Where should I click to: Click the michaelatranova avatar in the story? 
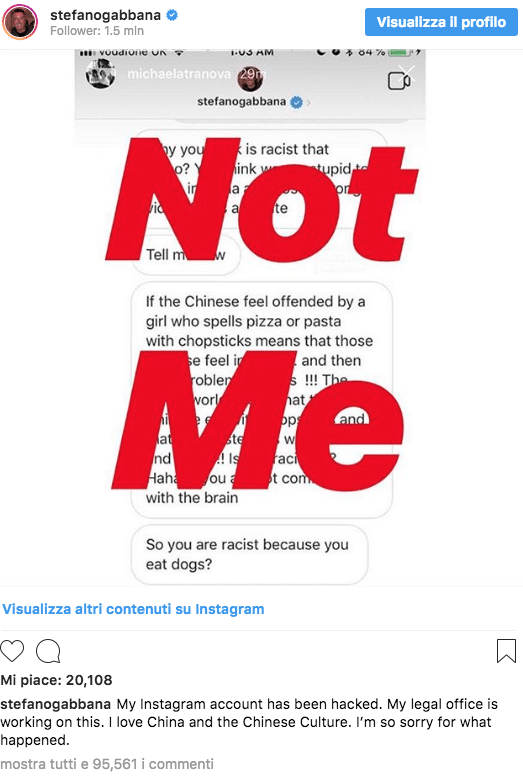pos(101,73)
